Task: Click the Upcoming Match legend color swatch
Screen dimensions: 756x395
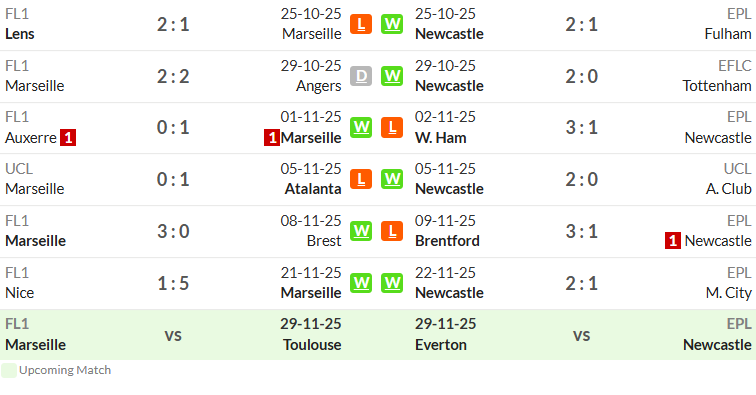Action: pyautogui.click(x=9, y=370)
